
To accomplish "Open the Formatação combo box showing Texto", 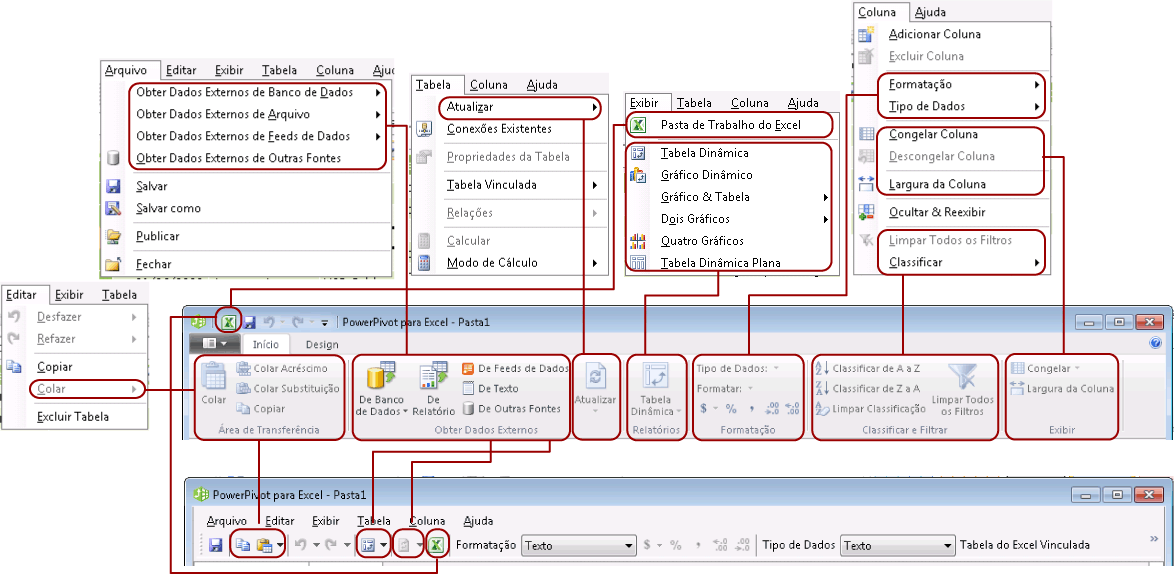I will [578, 546].
